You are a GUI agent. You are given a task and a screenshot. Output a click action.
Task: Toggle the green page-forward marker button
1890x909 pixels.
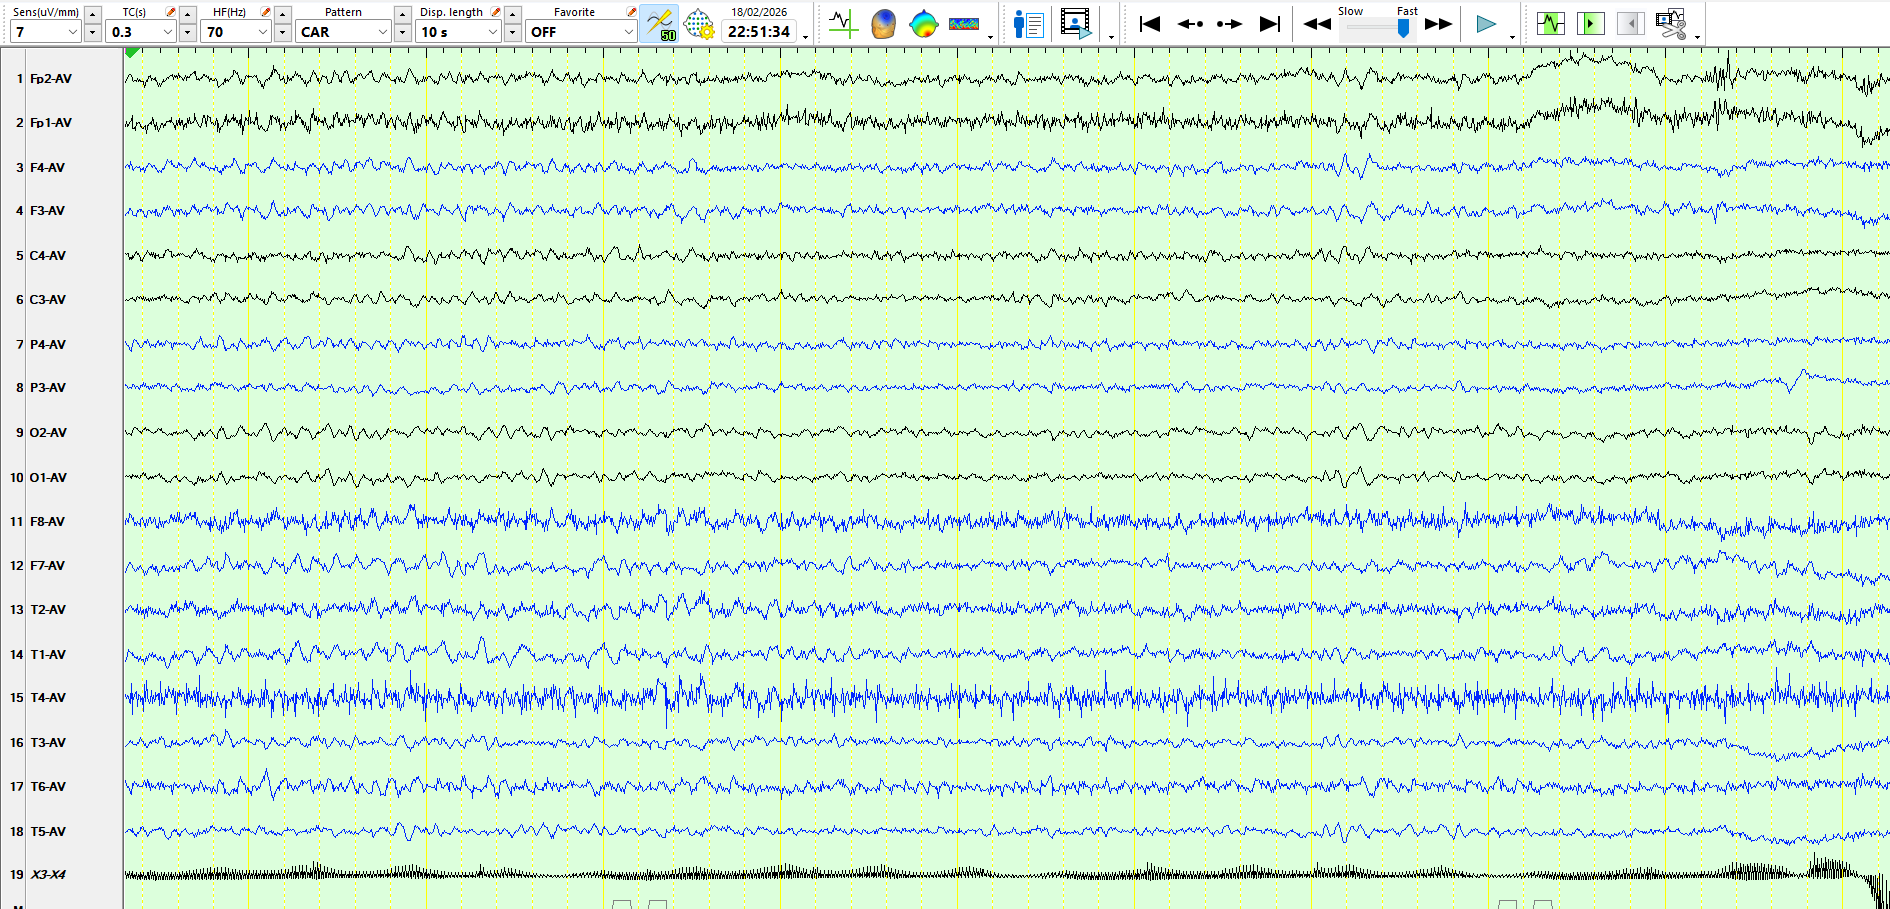point(1590,24)
